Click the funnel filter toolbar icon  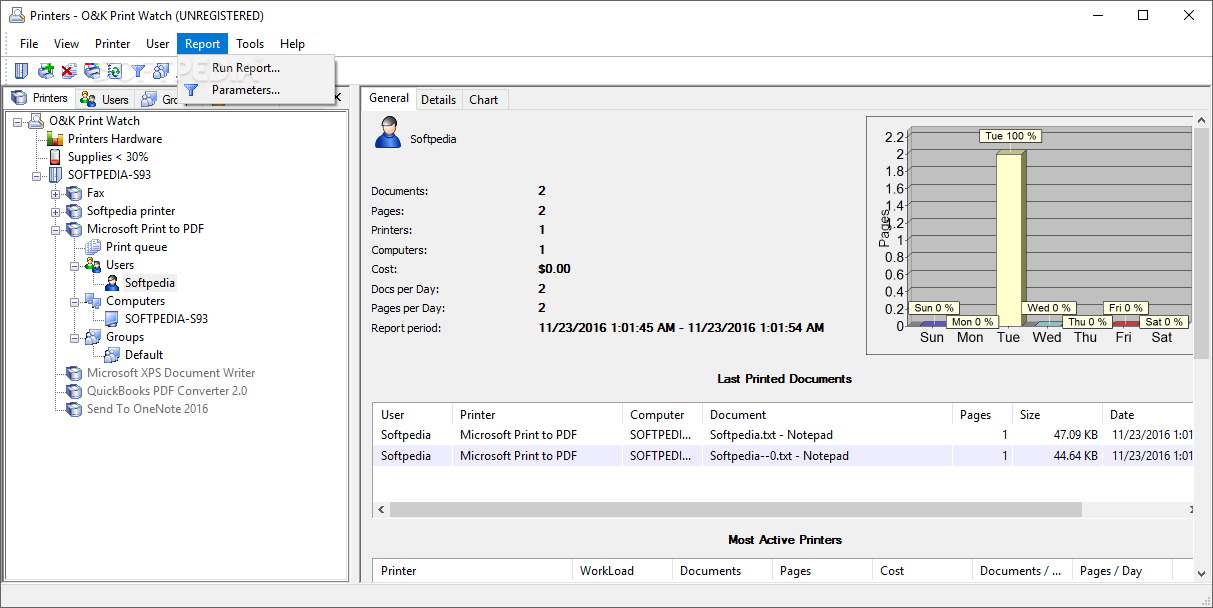pos(138,71)
